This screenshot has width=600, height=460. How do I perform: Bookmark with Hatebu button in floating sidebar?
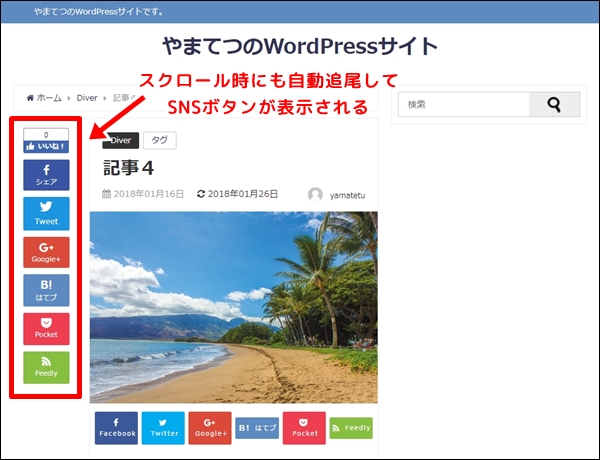pyautogui.click(x=46, y=290)
